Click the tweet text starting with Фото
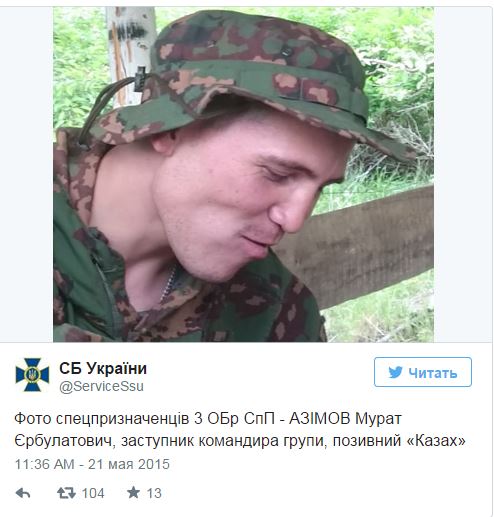 pos(240,429)
